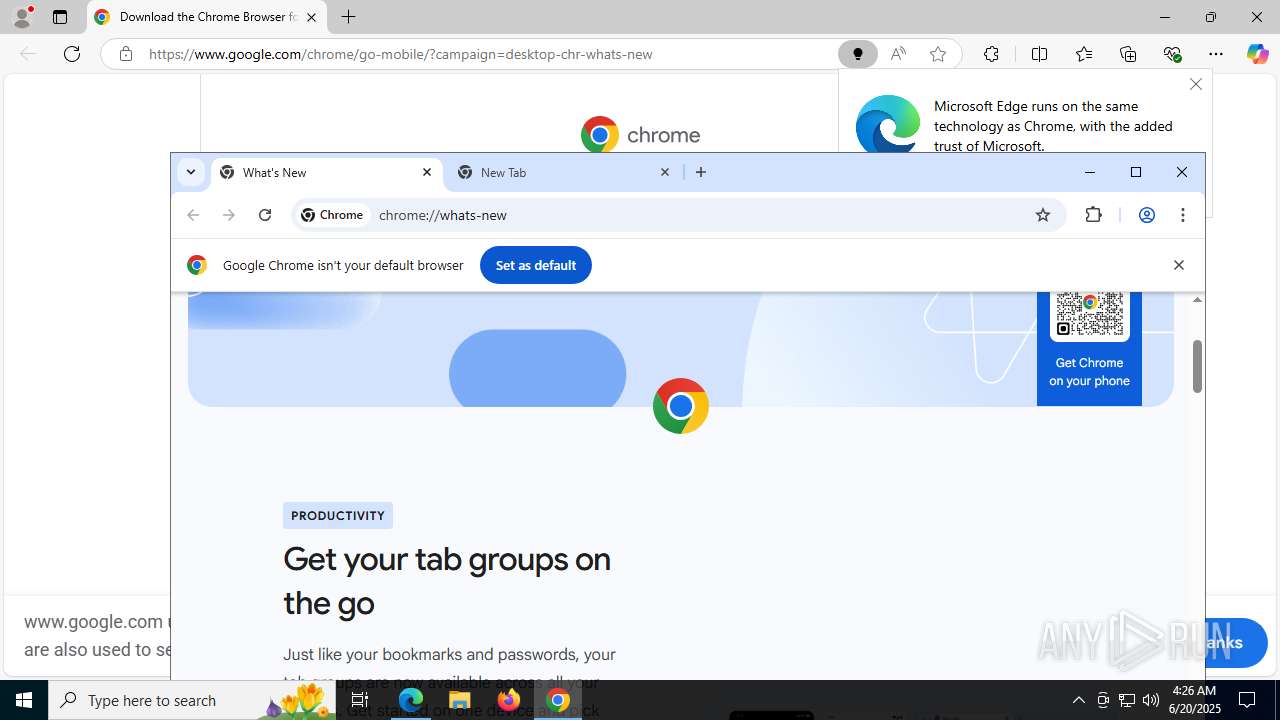Image resolution: width=1280 pixels, height=720 pixels.
Task: Close the Edge Download Chrome tab
Action: tap(312, 17)
